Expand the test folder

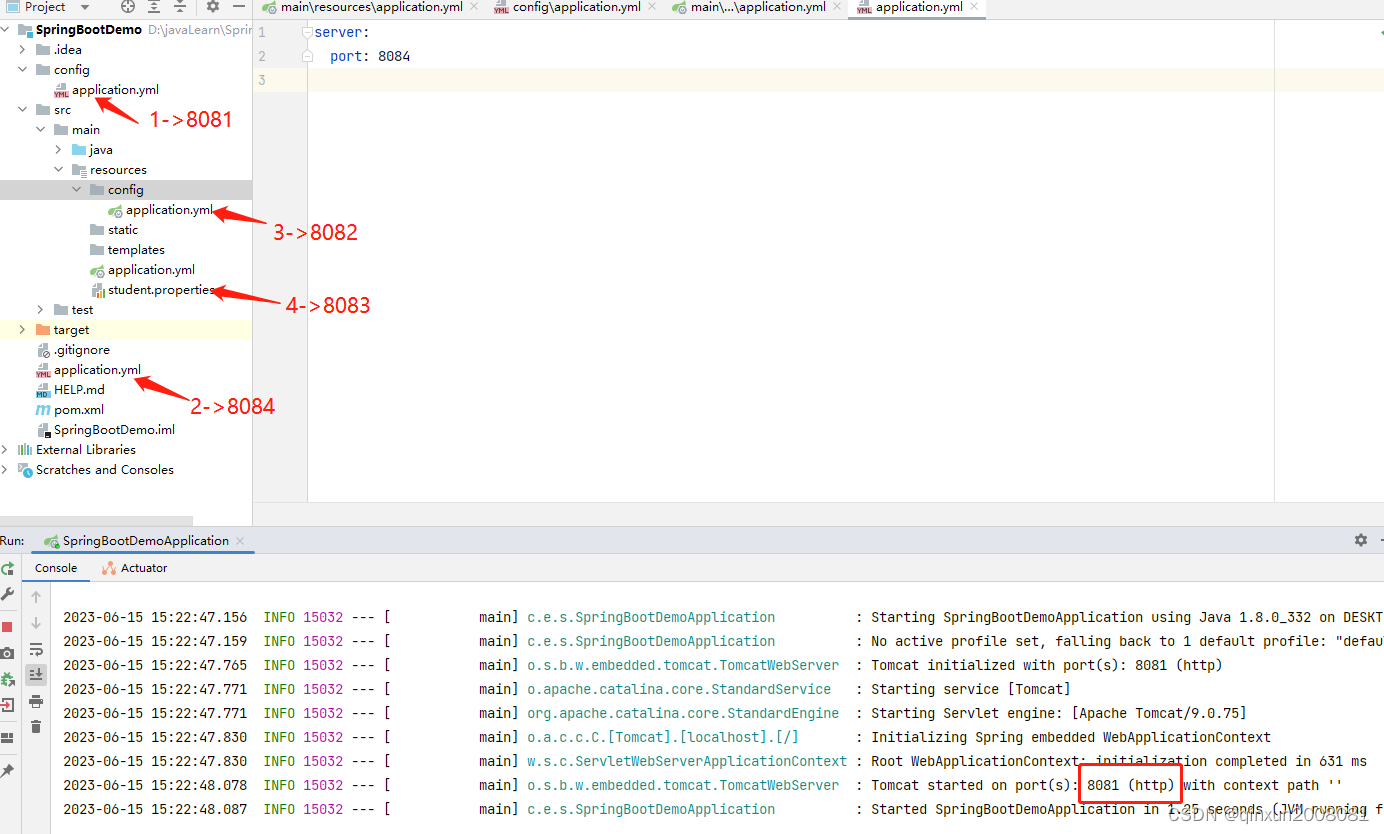click(41, 310)
